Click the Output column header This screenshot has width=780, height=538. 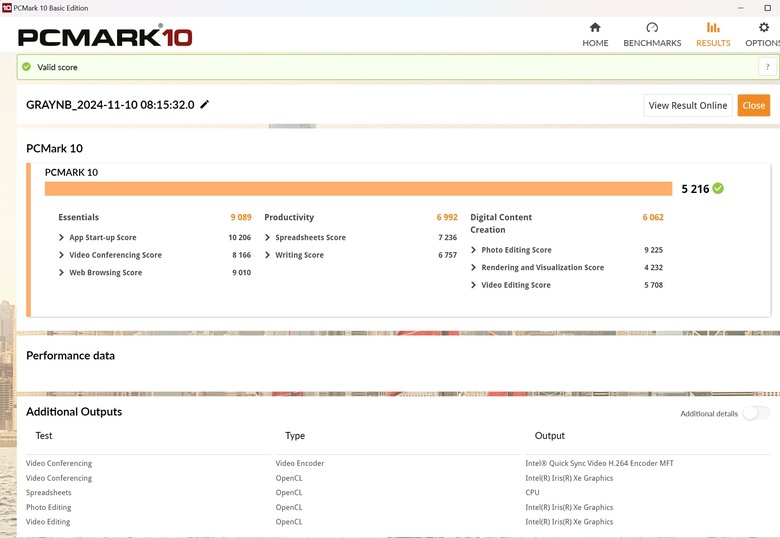(x=550, y=436)
